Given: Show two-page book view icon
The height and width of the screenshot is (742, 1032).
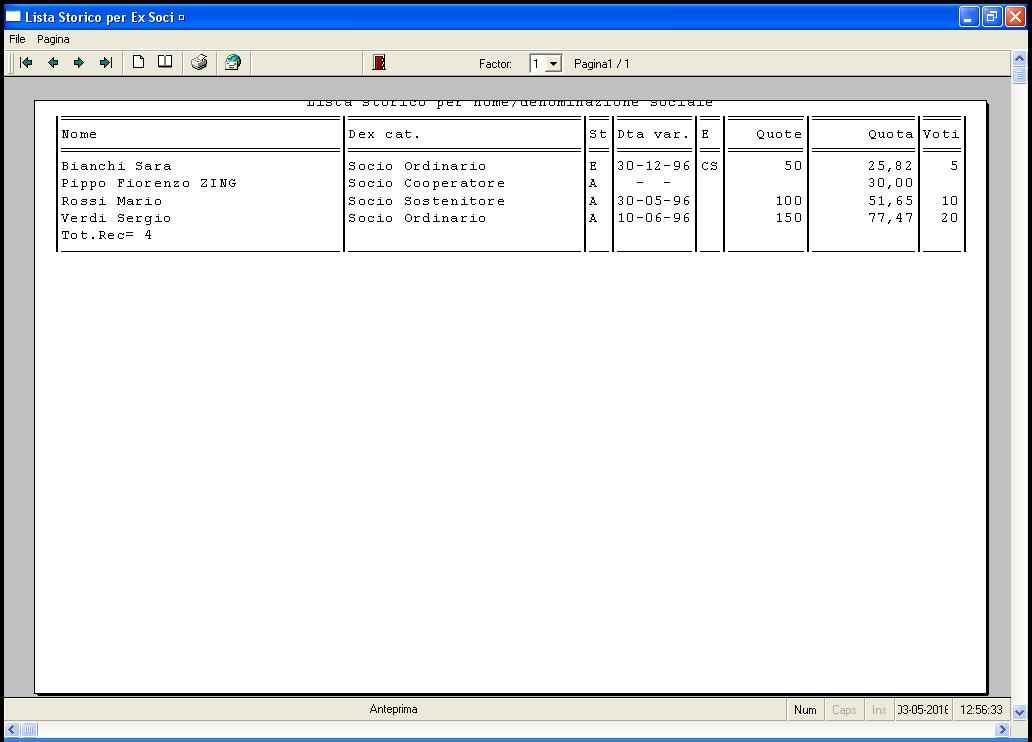Looking at the screenshot, I should coord(165,62).
